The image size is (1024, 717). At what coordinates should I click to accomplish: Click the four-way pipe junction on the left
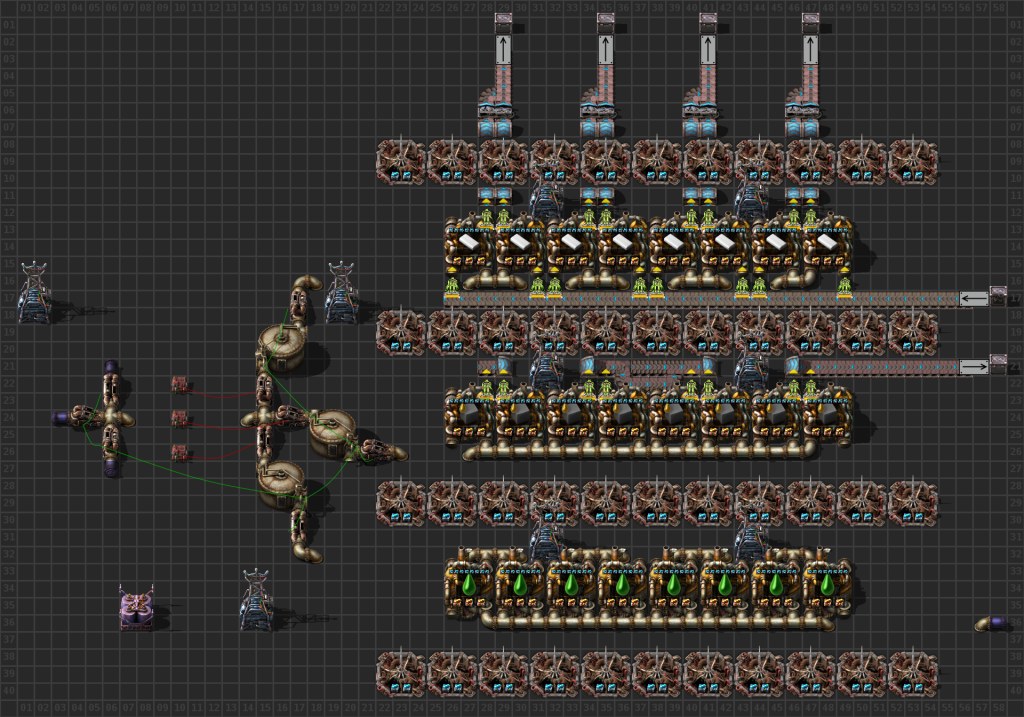(x=111, y=417)
